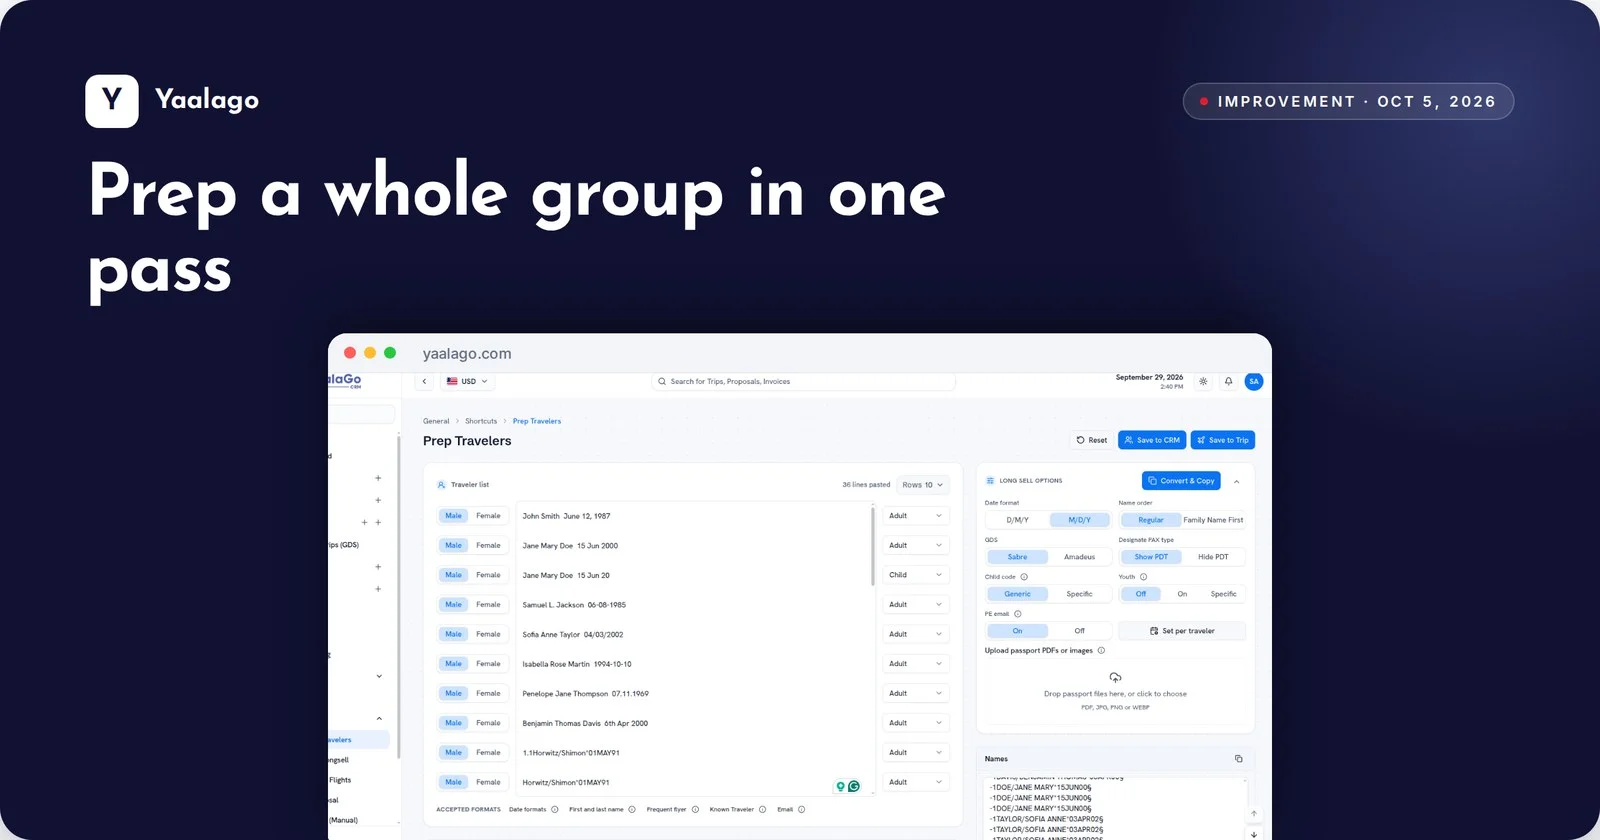The width and height of the screenshot is (1600, 840).
Task: Switch GDS to Amadeus
Action: tap(1079, 557)
